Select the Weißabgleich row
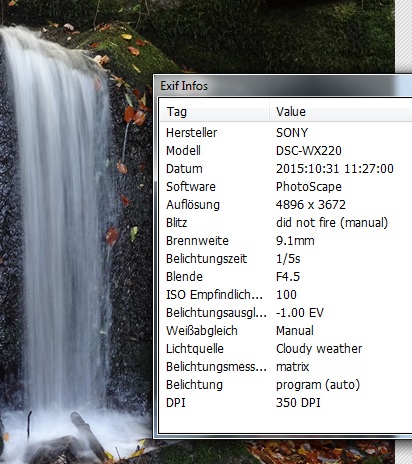The image size is (412, 464). [x=286, y=331]
